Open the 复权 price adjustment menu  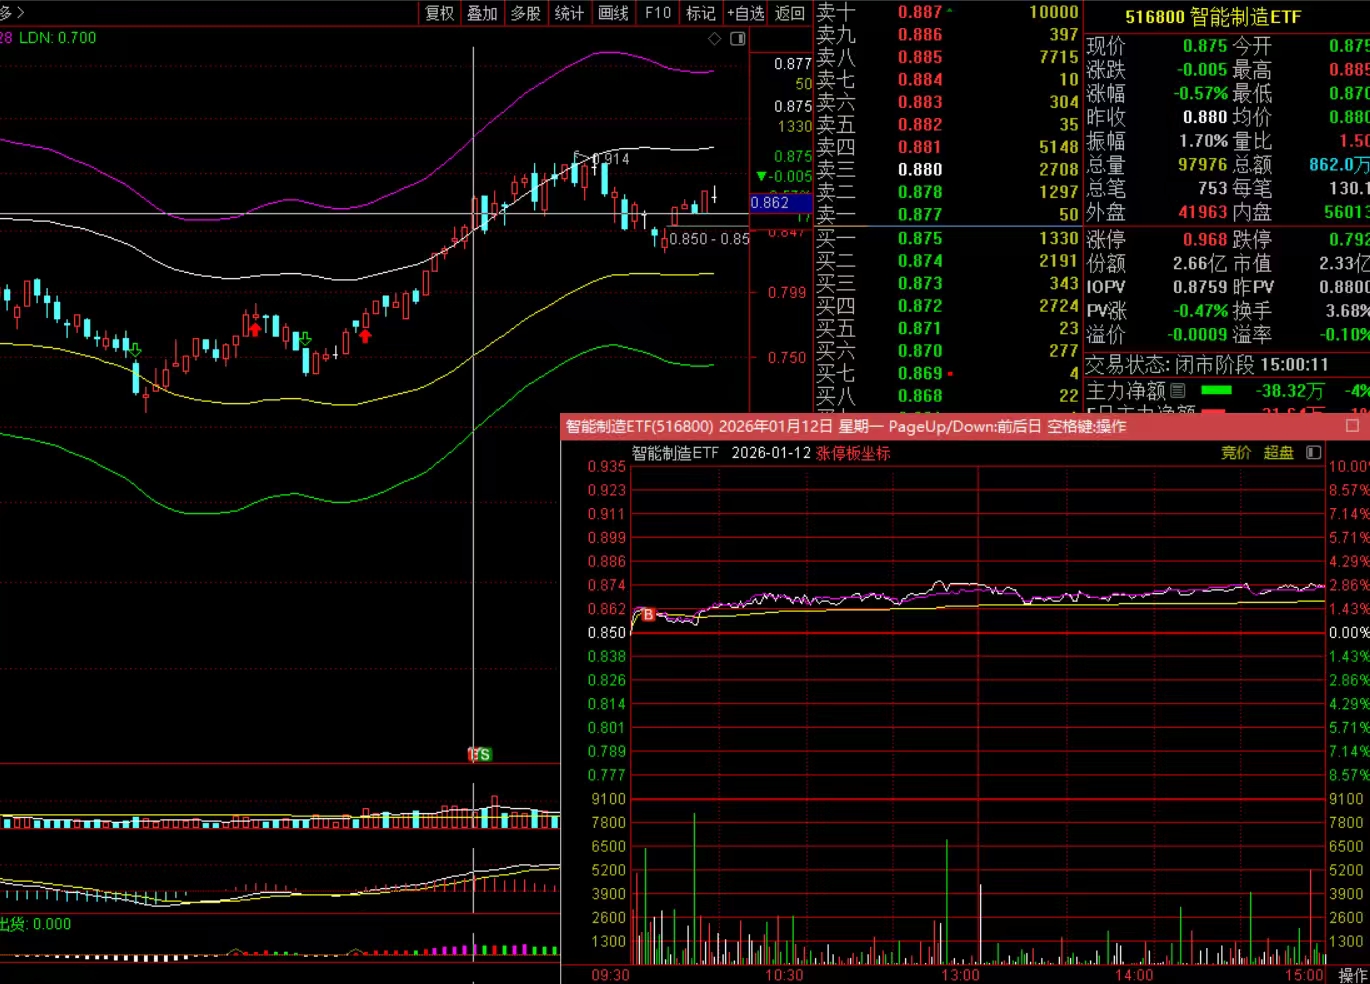pos(440,13)
